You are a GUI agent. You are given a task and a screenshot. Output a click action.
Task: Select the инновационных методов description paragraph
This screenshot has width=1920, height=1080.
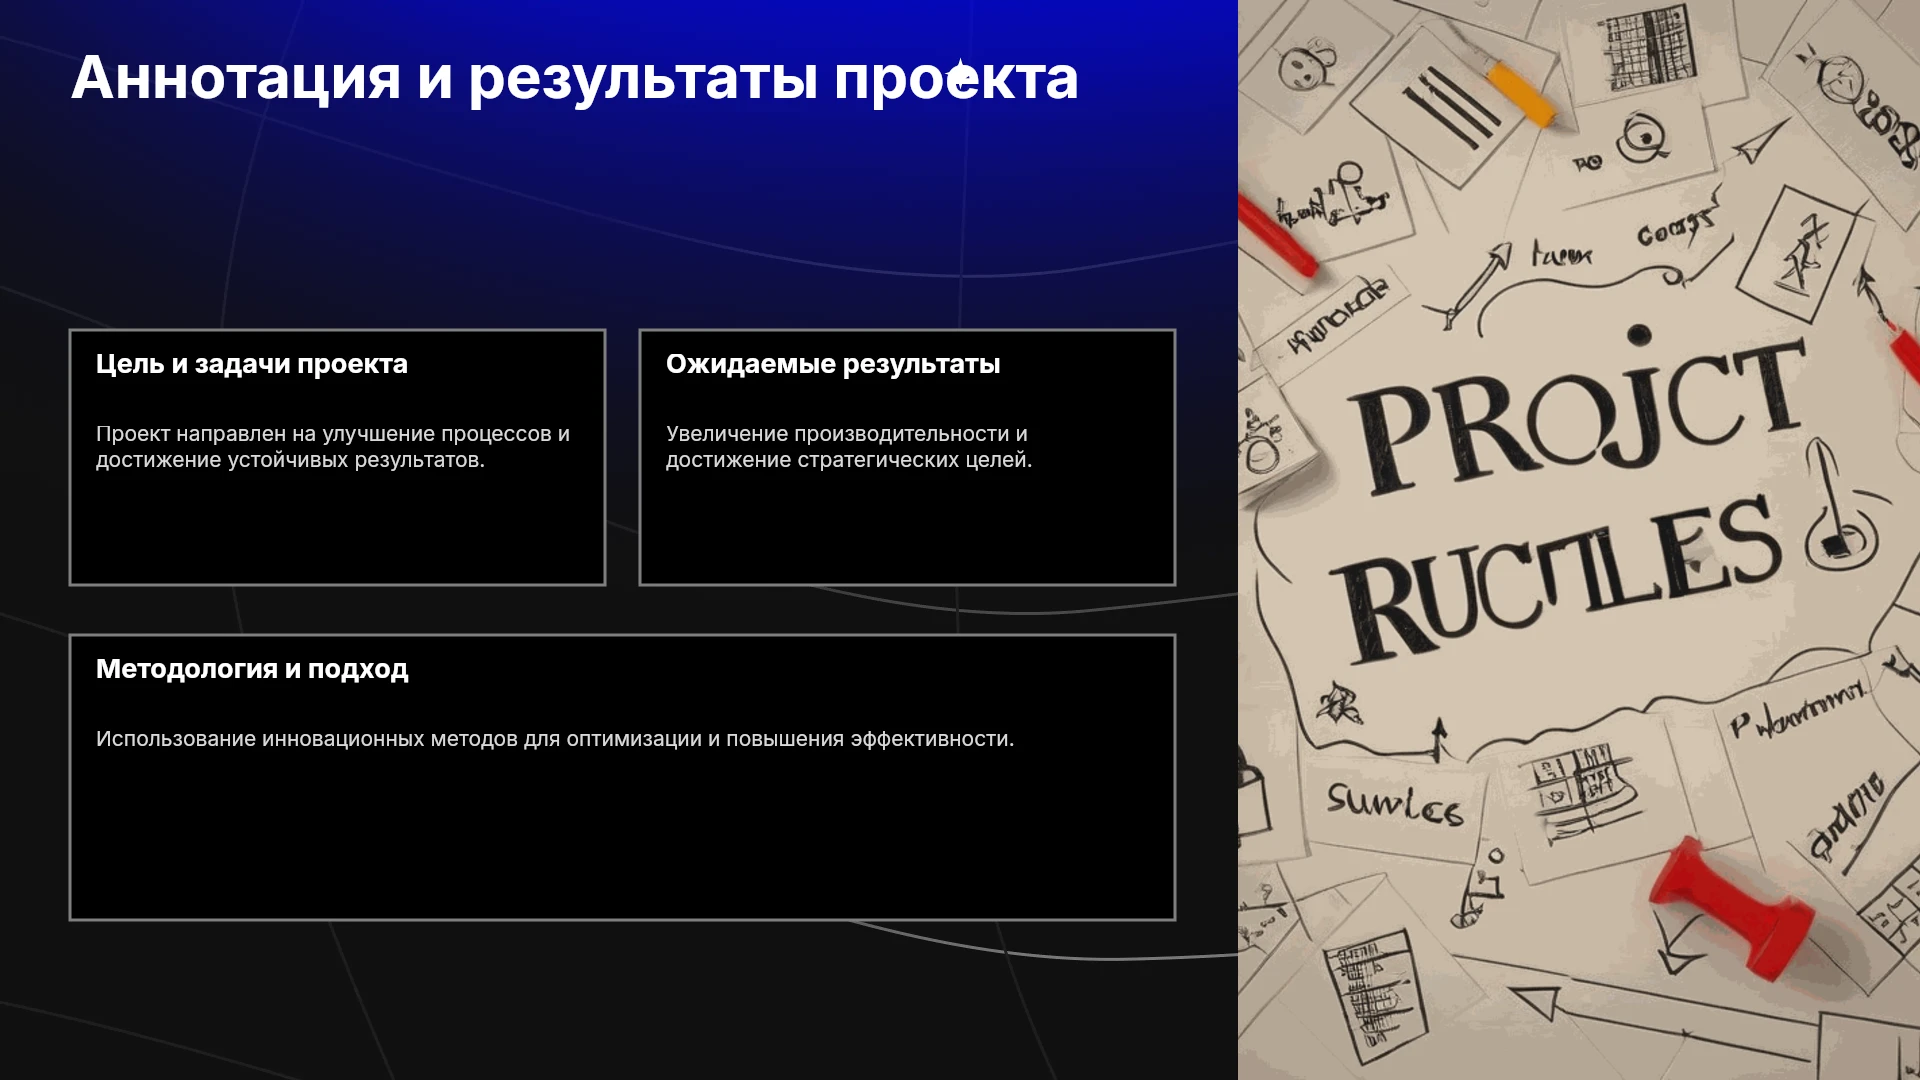point(555,739)
